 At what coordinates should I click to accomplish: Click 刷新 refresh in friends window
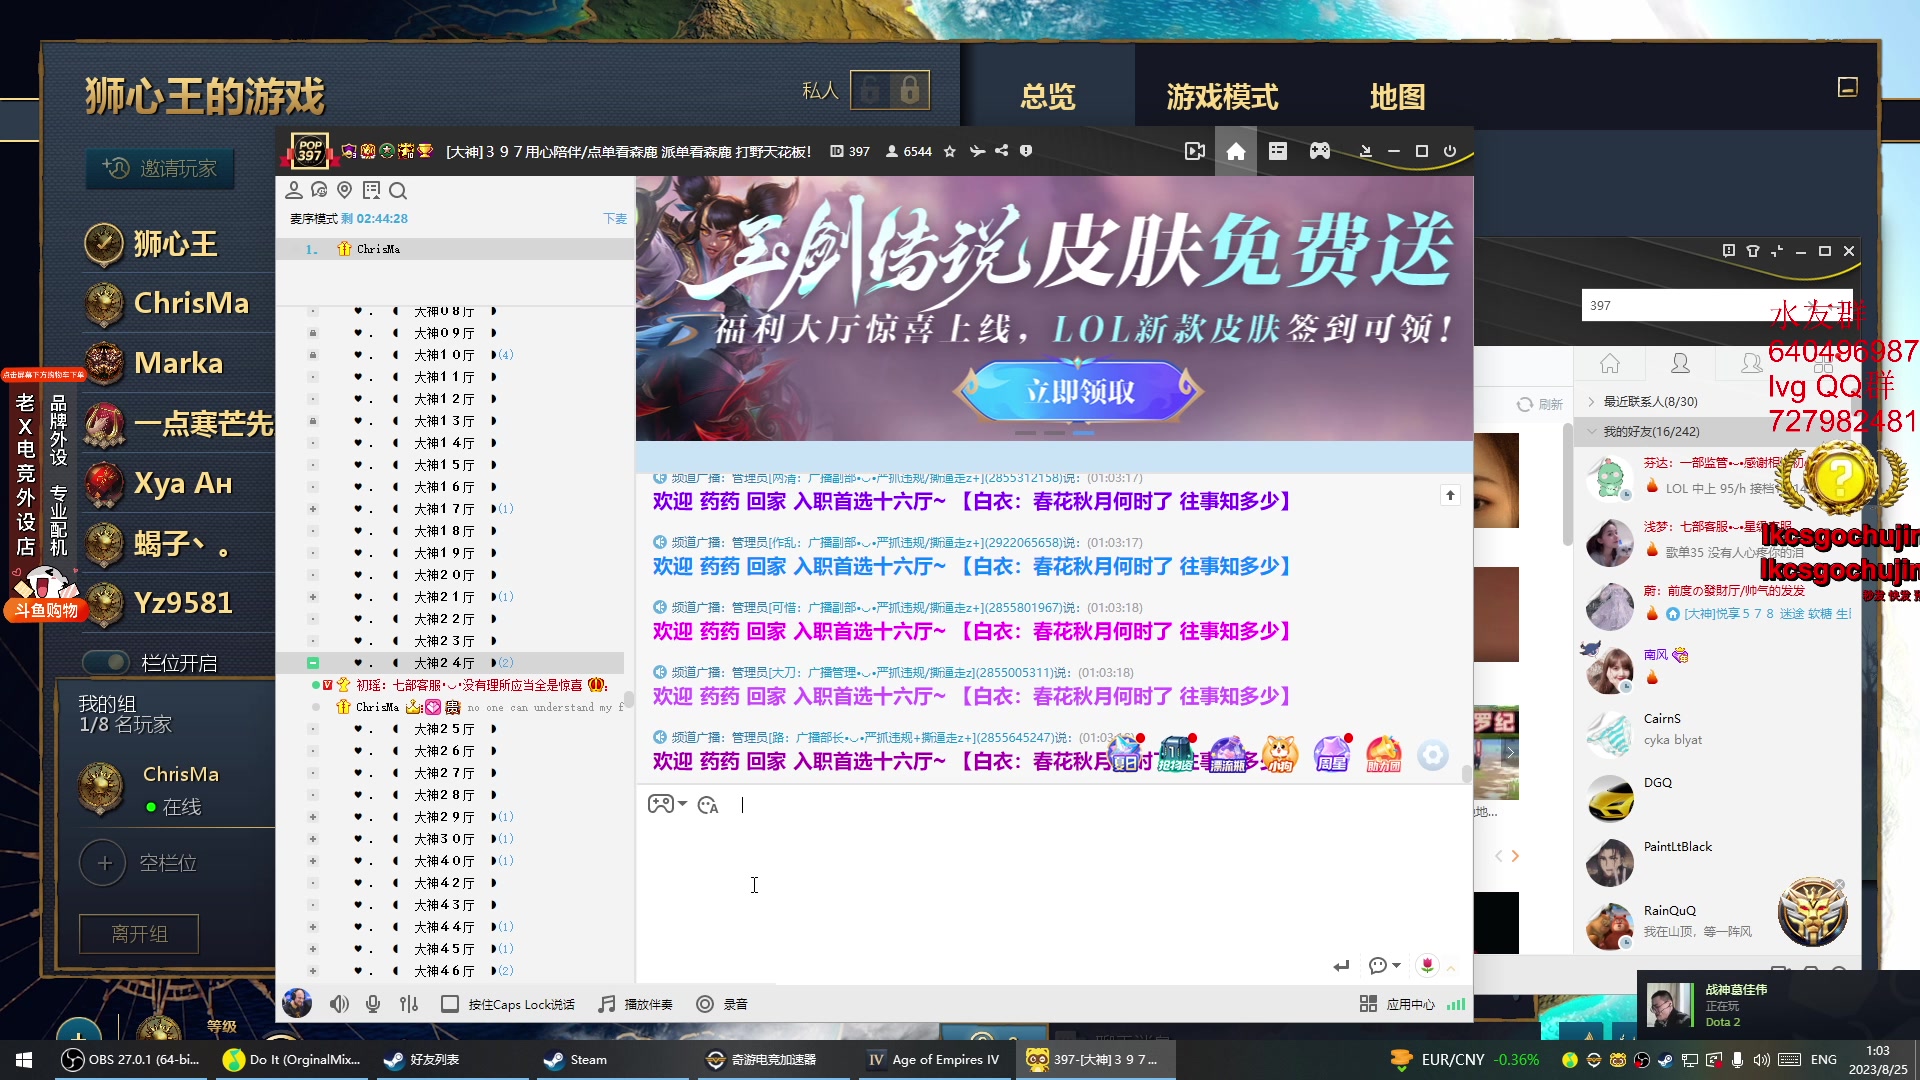coord(1540,404)
